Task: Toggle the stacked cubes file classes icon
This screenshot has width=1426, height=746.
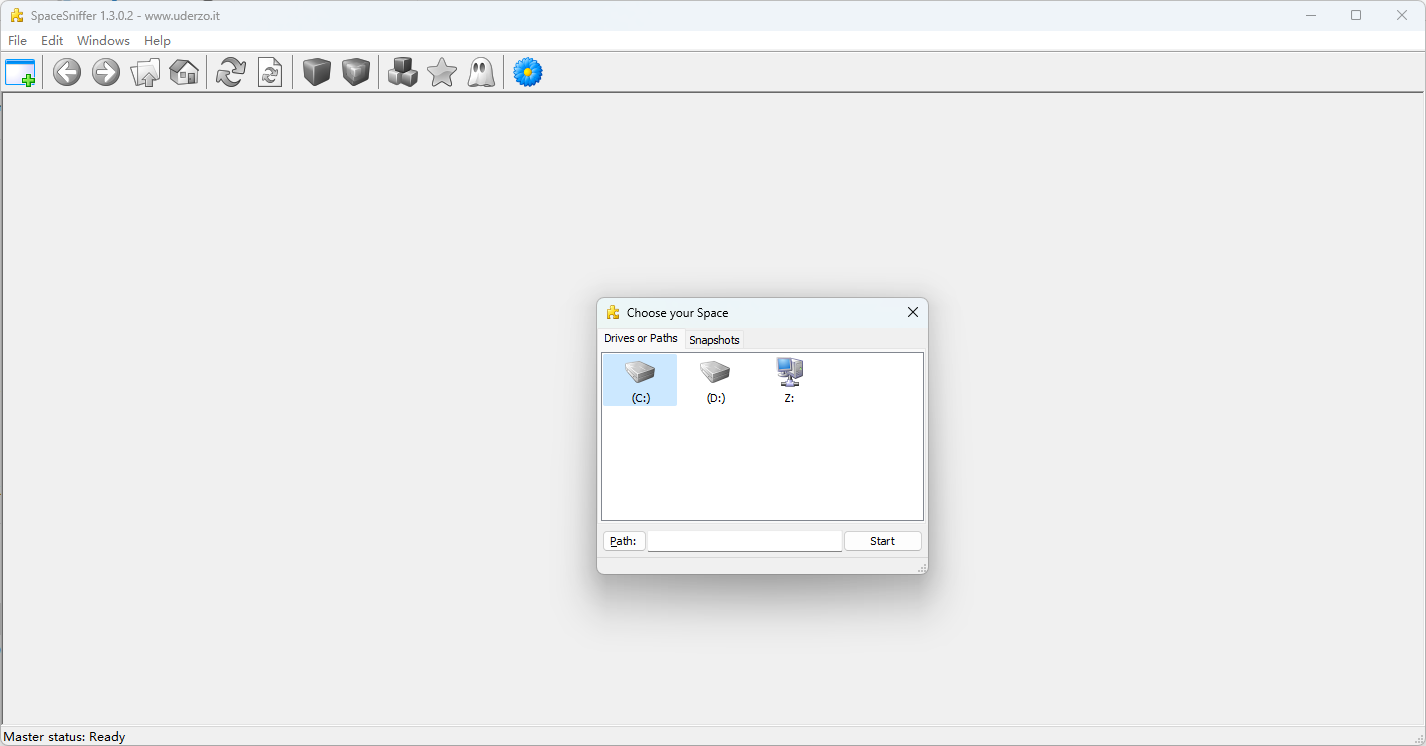Action: click(x=403, y=73)
